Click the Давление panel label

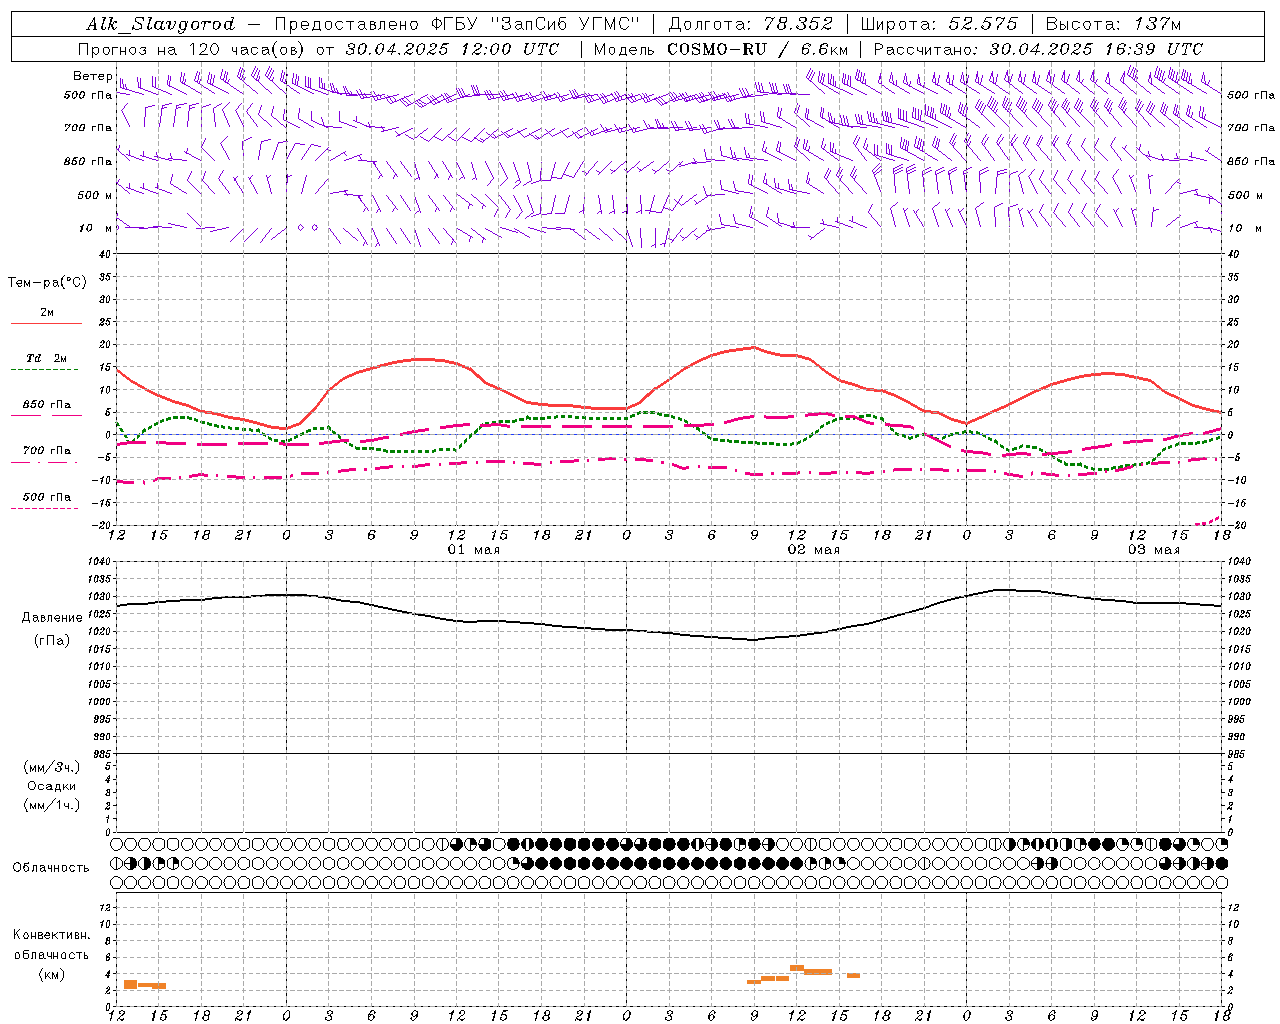coord(52,618)
